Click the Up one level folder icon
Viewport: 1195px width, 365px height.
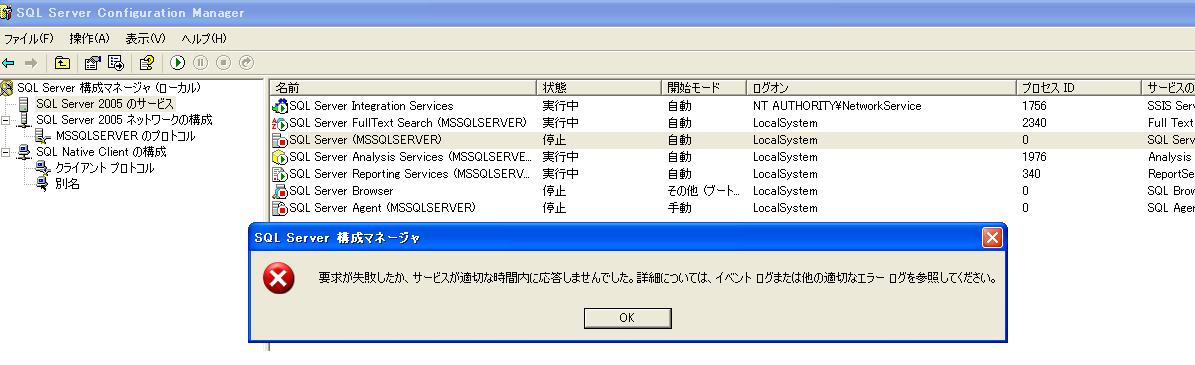pos(62,62)
